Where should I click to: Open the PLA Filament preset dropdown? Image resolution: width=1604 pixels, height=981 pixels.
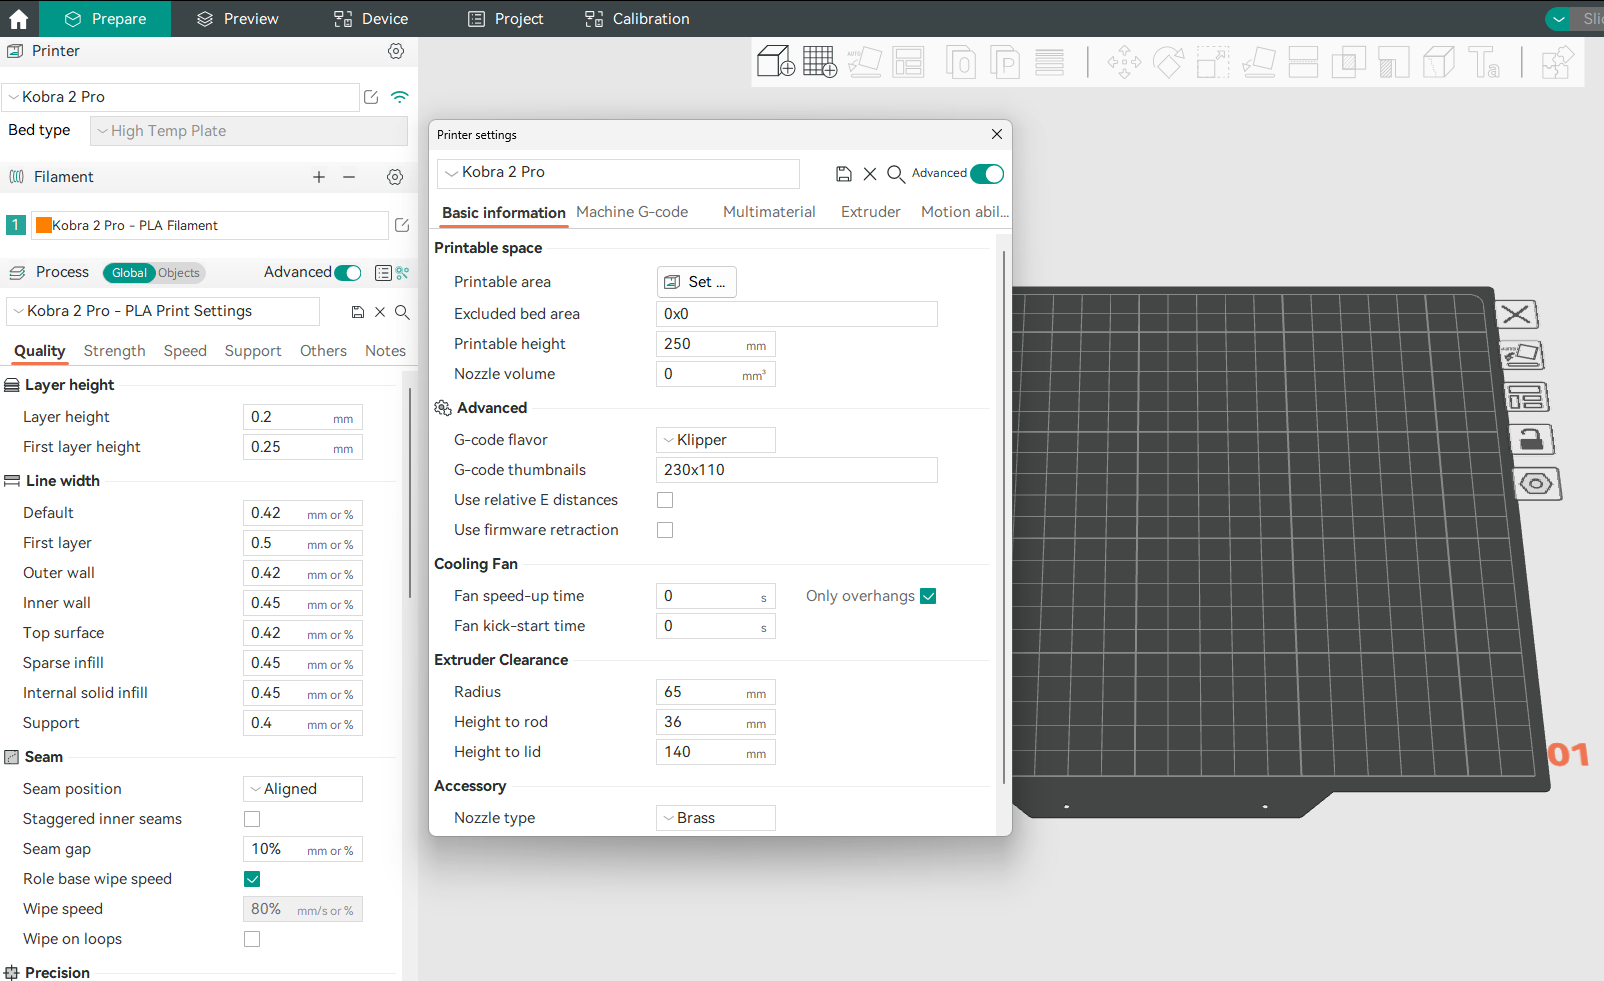tap(210, 225)
